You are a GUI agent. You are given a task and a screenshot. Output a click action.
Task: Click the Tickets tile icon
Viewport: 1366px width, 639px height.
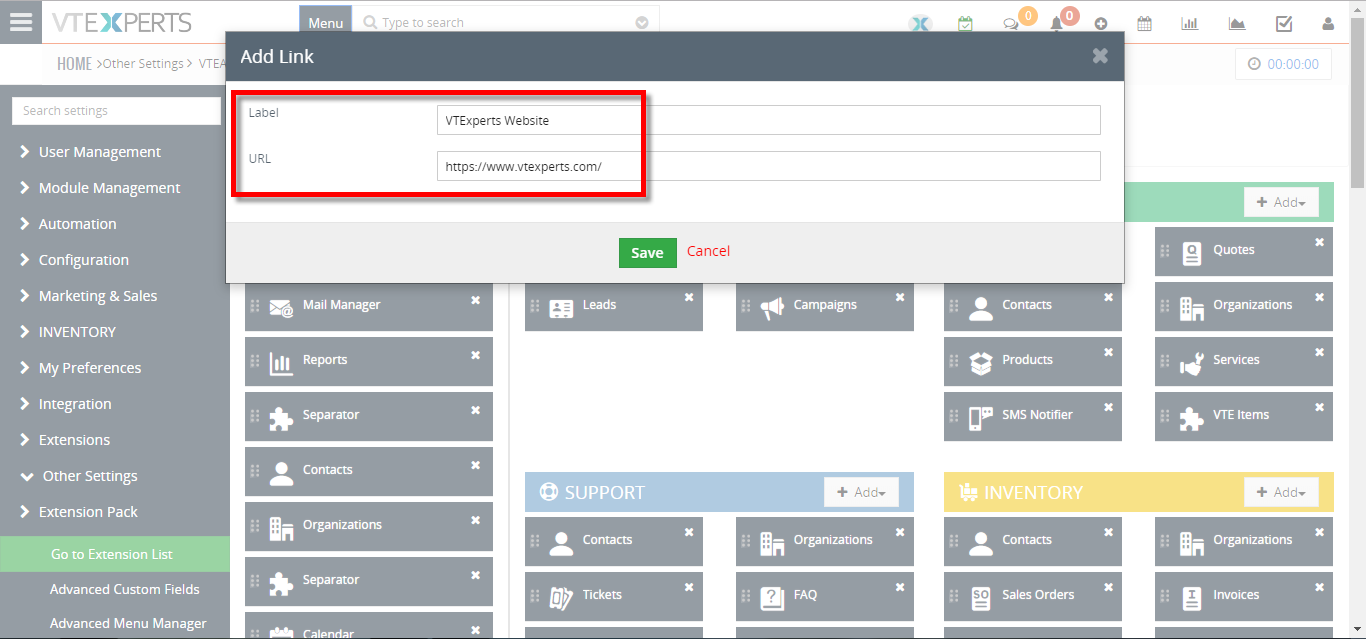click(x=561, y=596)
